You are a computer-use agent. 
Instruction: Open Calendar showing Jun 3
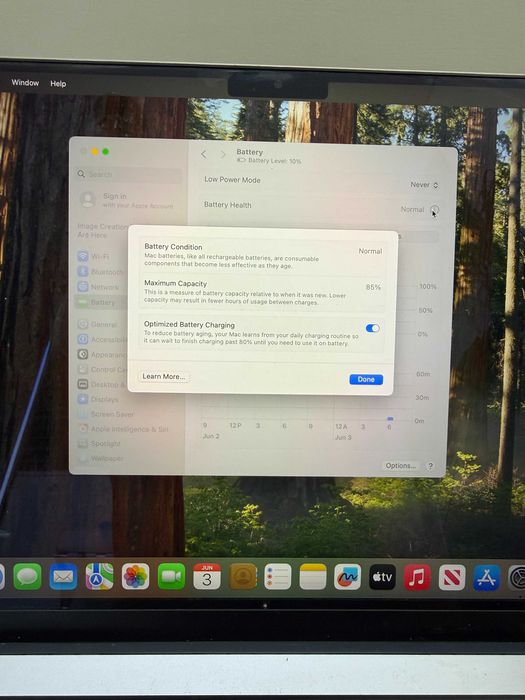click(207, 576)
